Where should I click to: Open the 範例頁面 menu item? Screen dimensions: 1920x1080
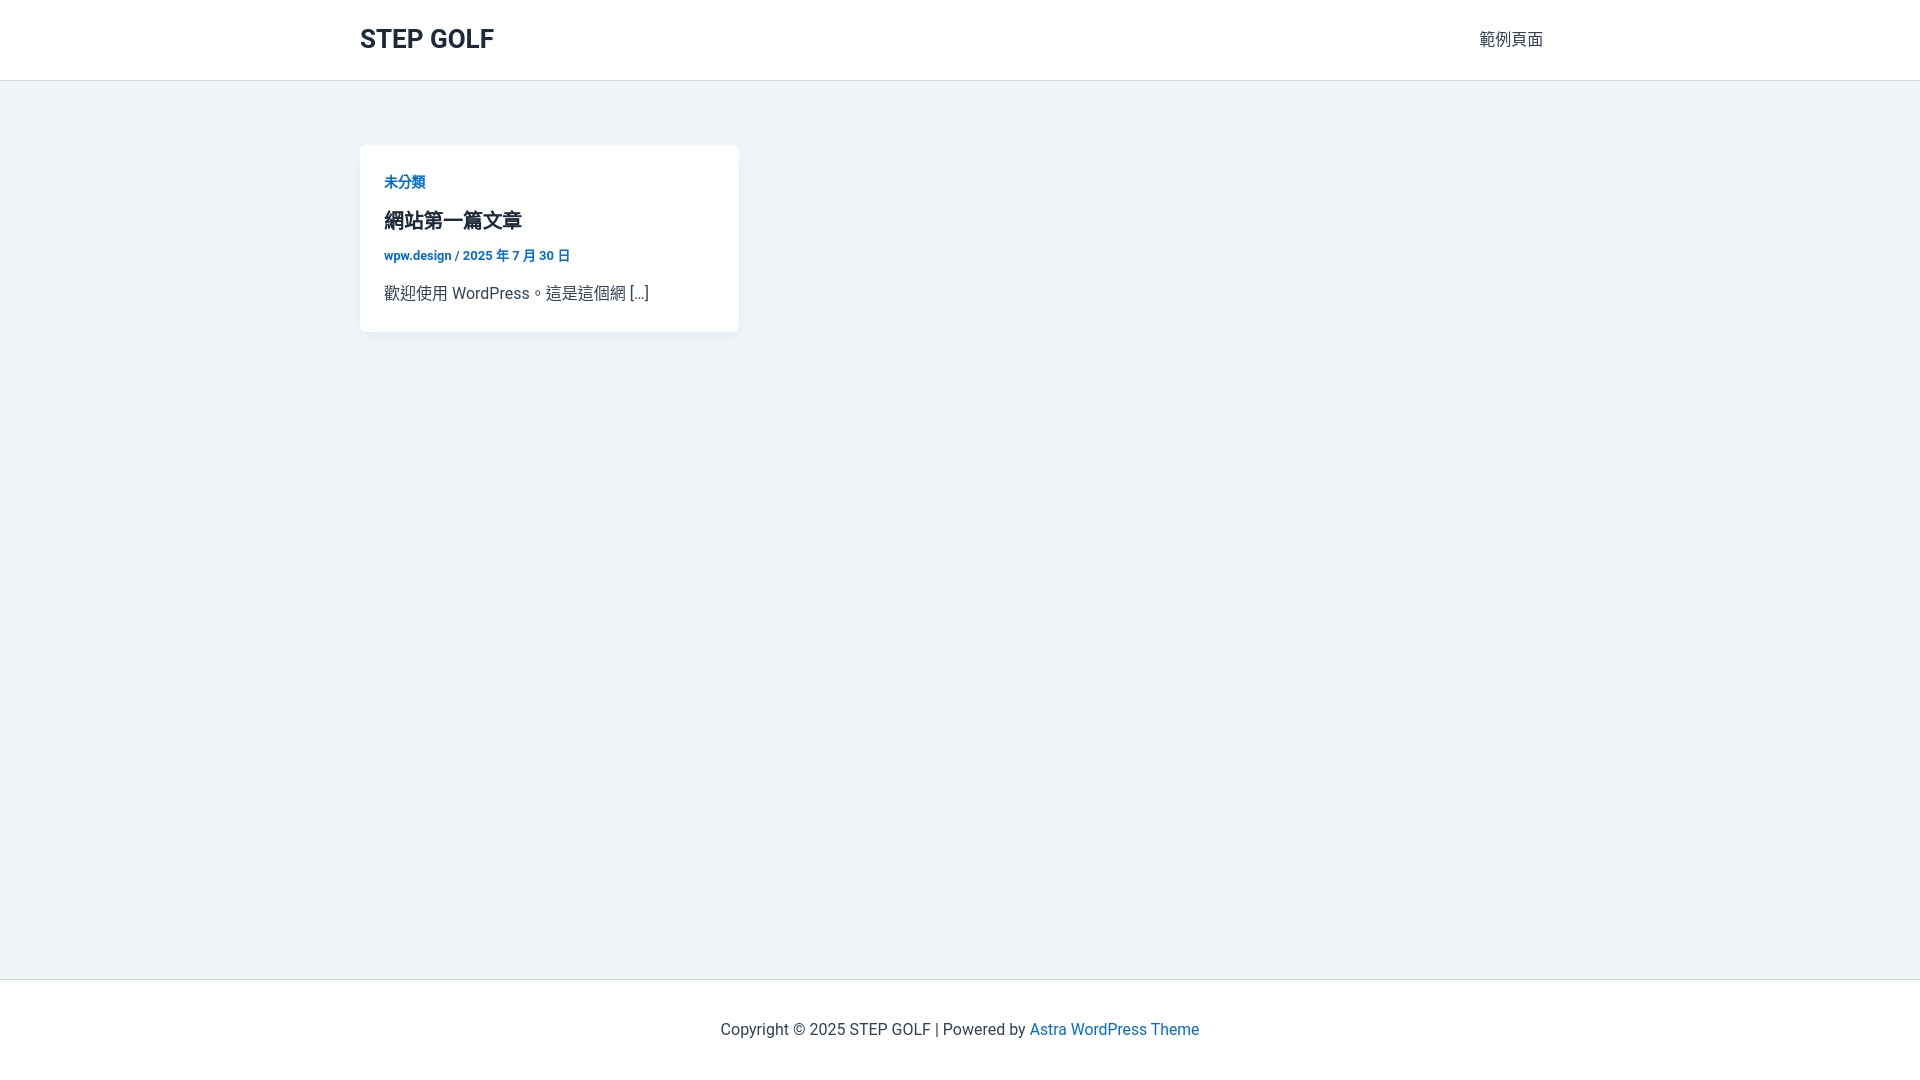pos(1511,40)
